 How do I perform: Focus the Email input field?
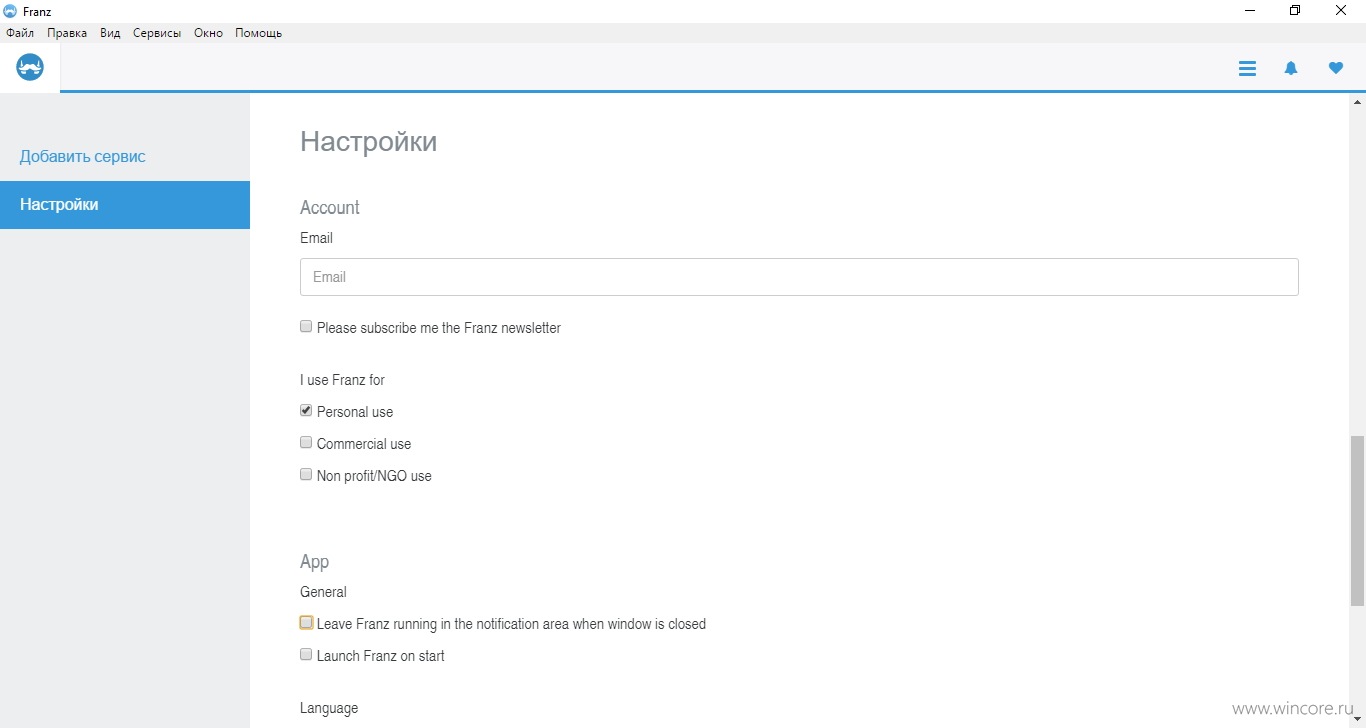coord(799,277)
